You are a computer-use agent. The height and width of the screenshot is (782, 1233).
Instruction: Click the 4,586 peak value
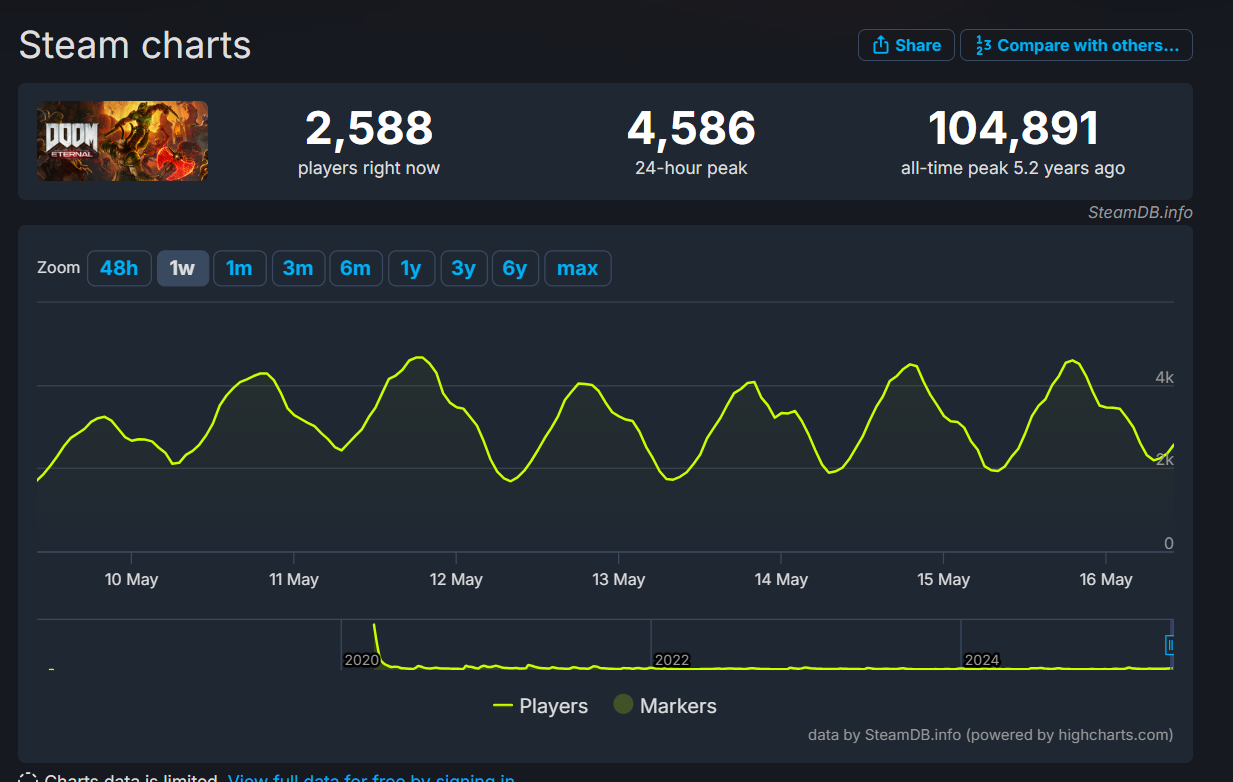(x=691, y=128)
